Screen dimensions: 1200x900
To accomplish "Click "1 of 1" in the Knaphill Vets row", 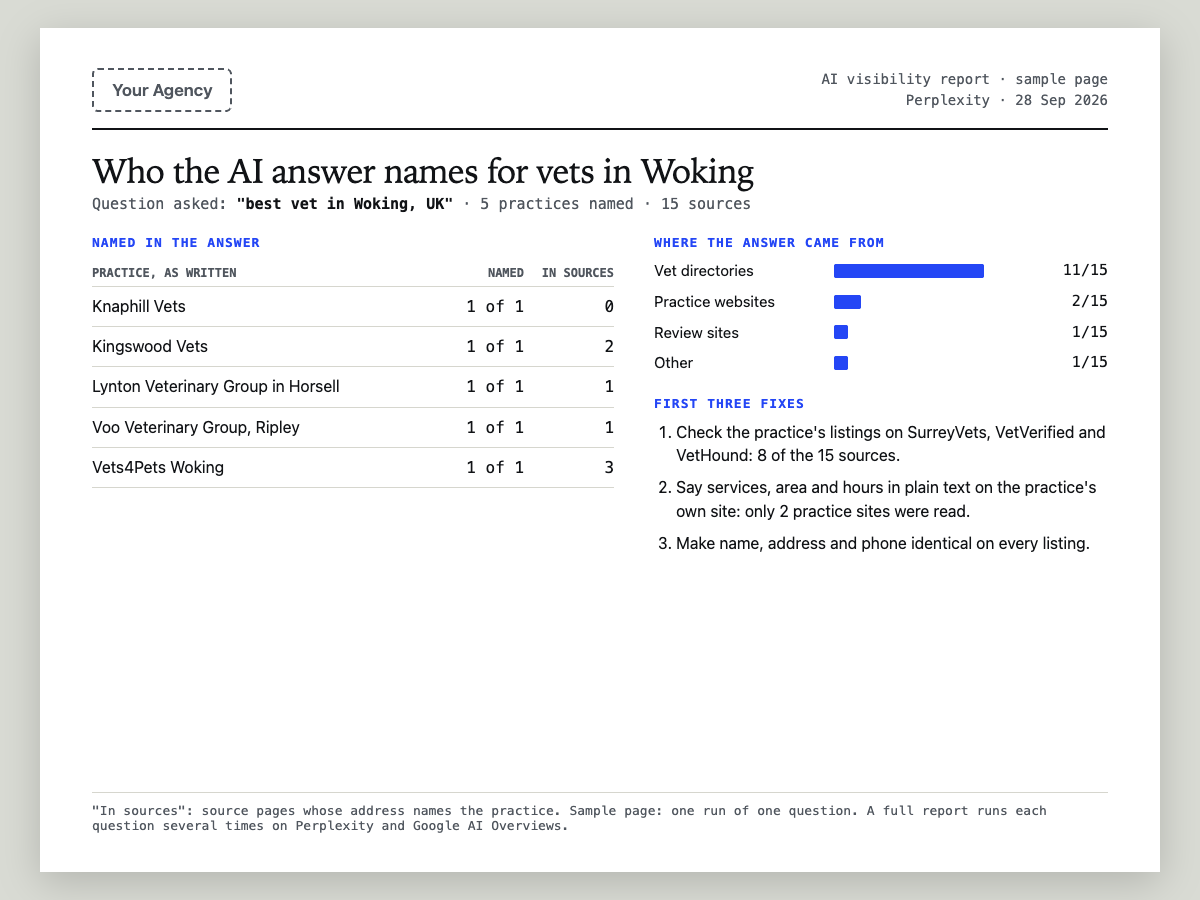I will click(x=495, y=306).
